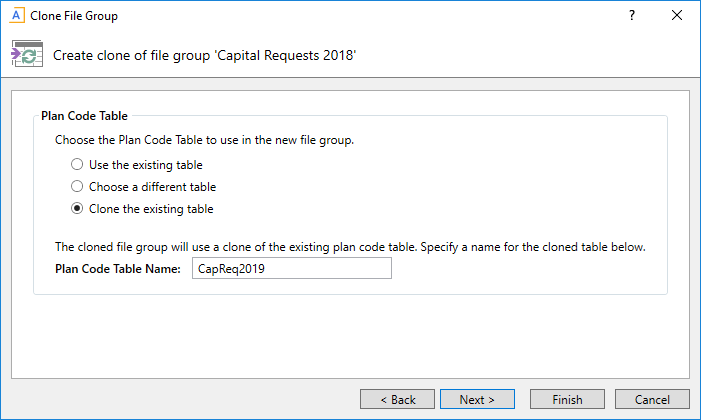Viewport: 701px width, 420px height.
Task: Click the question mark help button
Action: tap(632, 16)
